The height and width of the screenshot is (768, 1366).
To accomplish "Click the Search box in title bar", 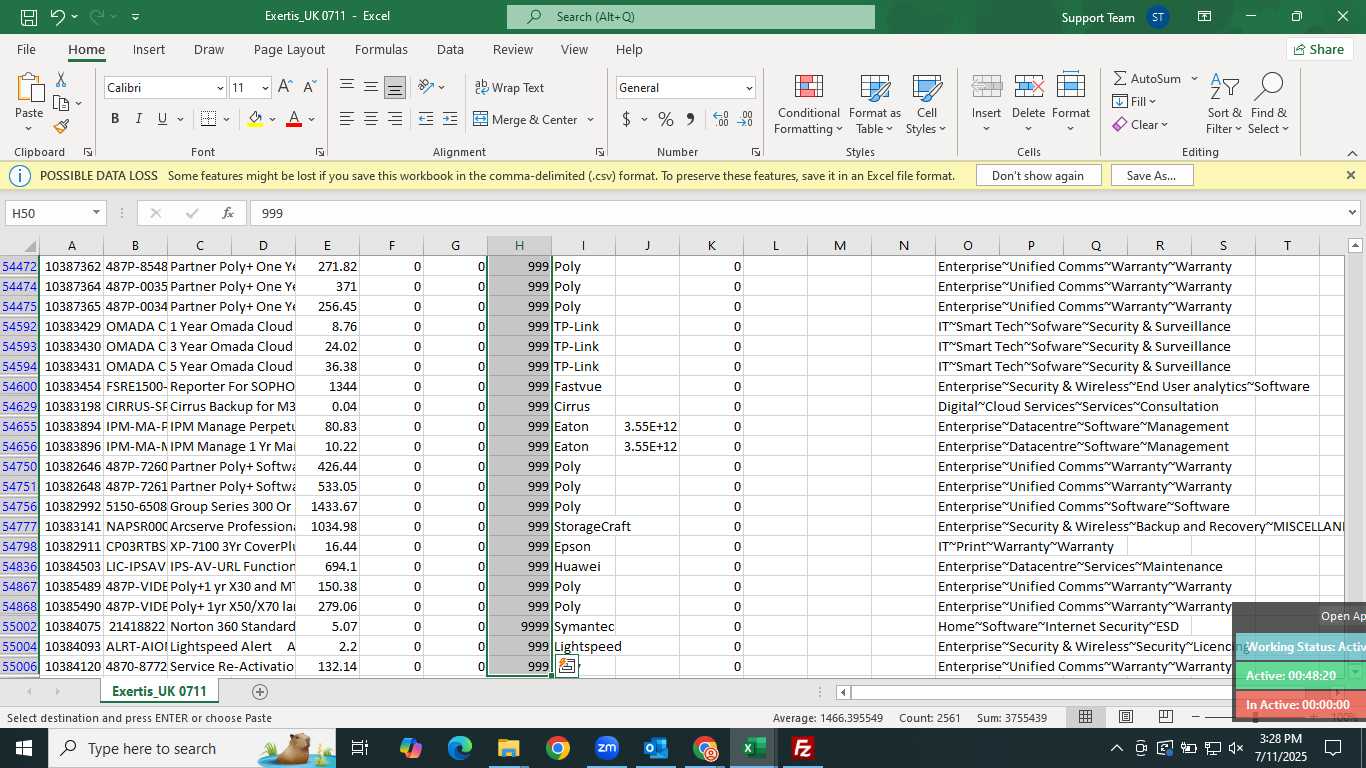I will point(691,17).
